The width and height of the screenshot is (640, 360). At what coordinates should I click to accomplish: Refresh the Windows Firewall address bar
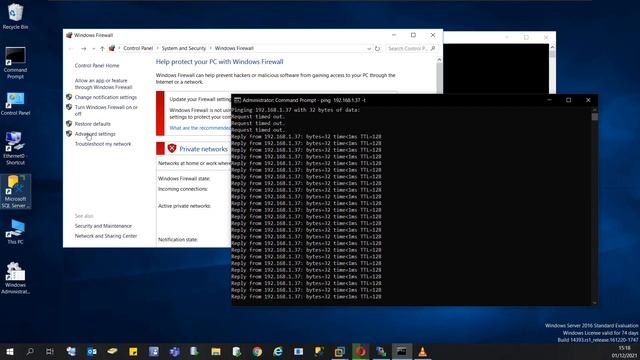click(378, 48)
